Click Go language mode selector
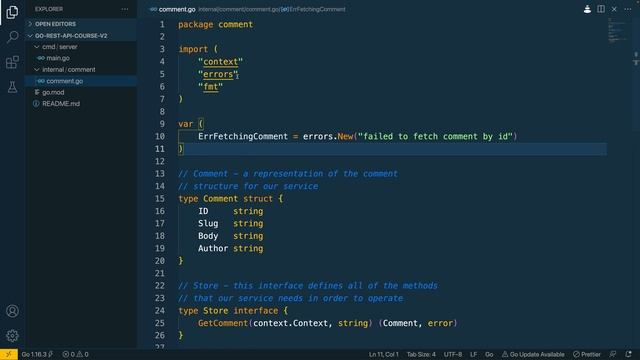Viewport: 640px width, 360px height. (x=489, y=354)
